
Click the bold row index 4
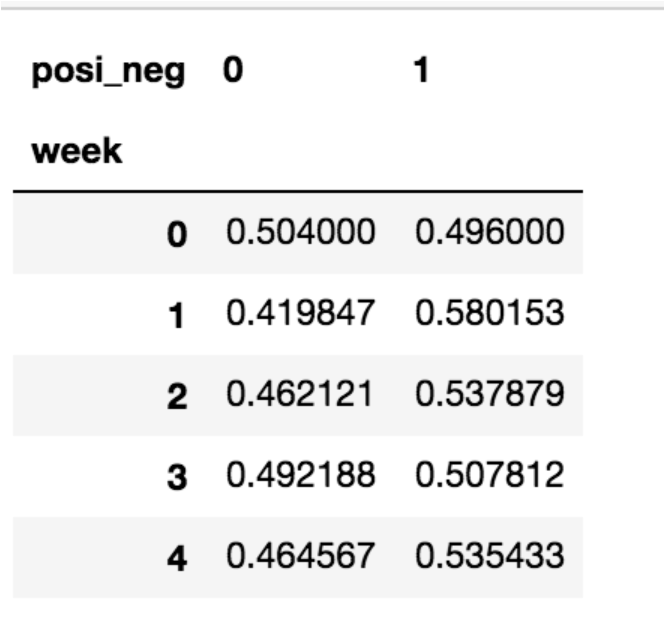[x=176, y=559]
